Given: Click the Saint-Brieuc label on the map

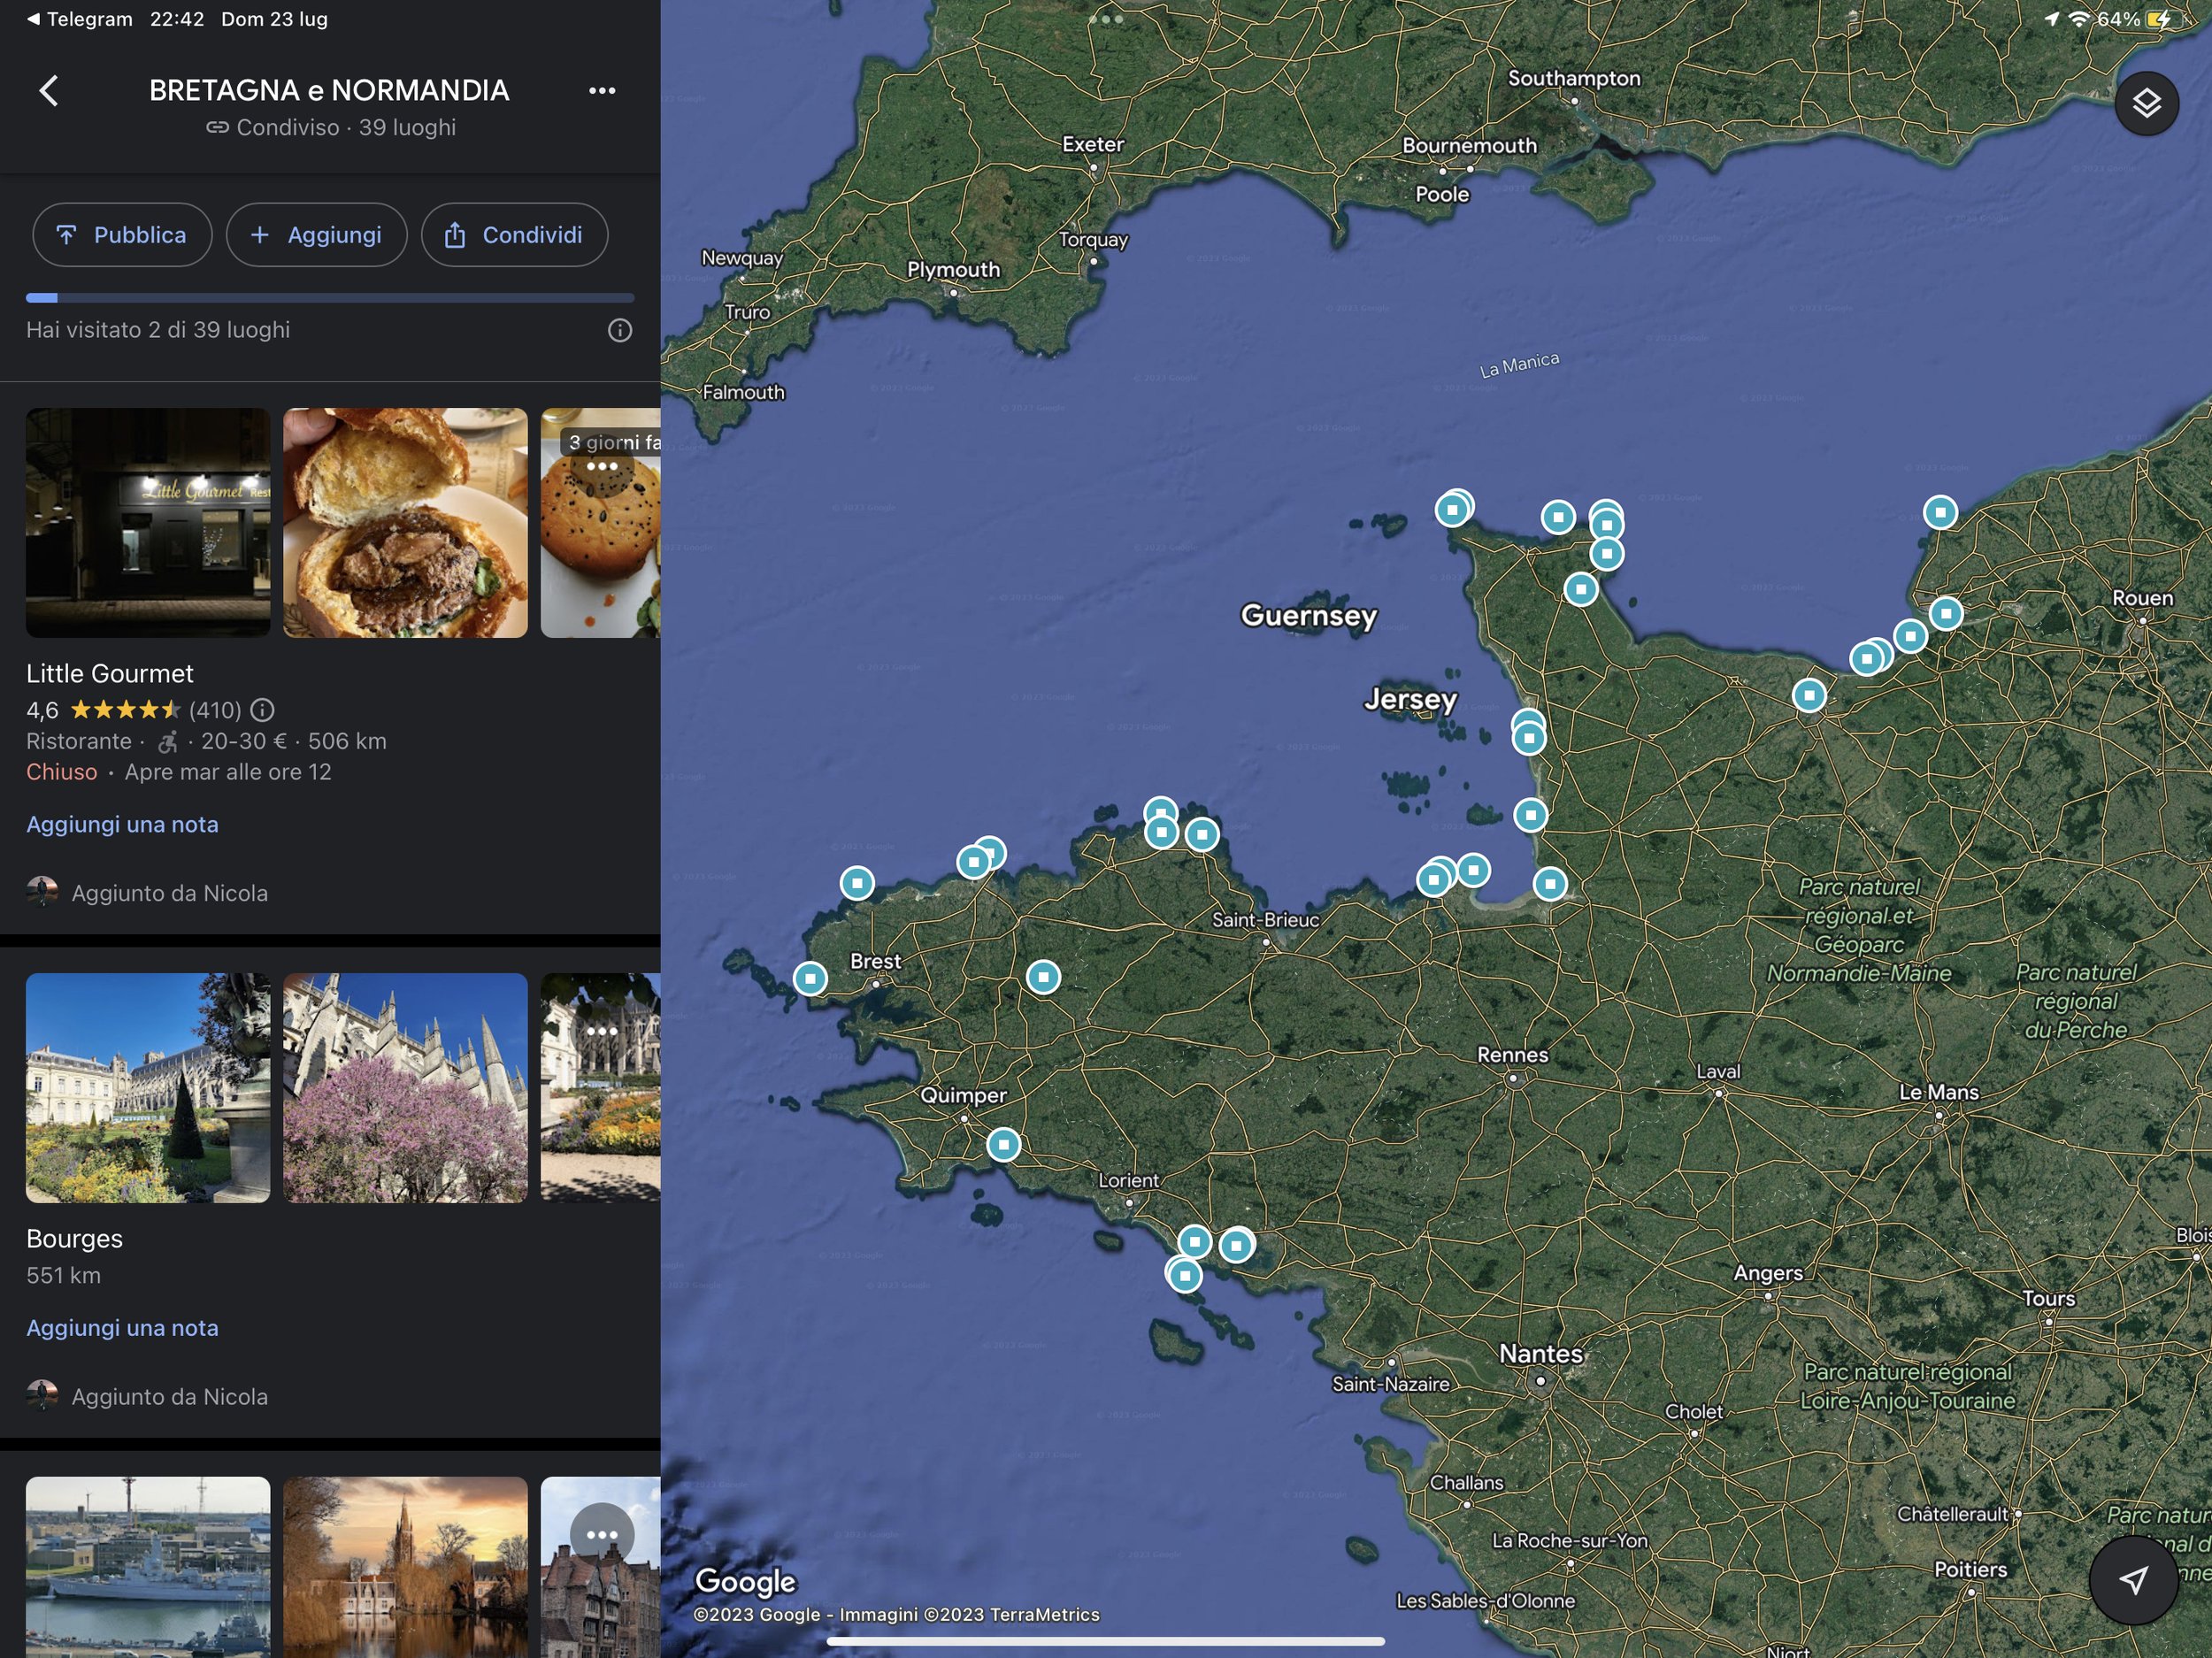Looking at the screenshot, I should pyautogui.click(x=1265, y=919).
